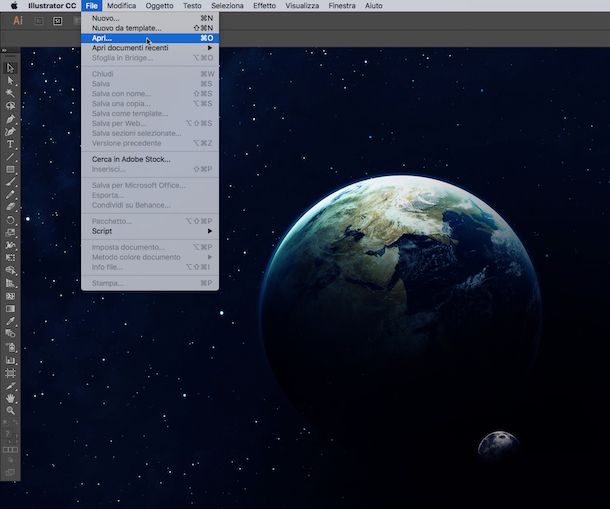Select the Slice tool
The image size is (610, 509).
tap(10, 386)
